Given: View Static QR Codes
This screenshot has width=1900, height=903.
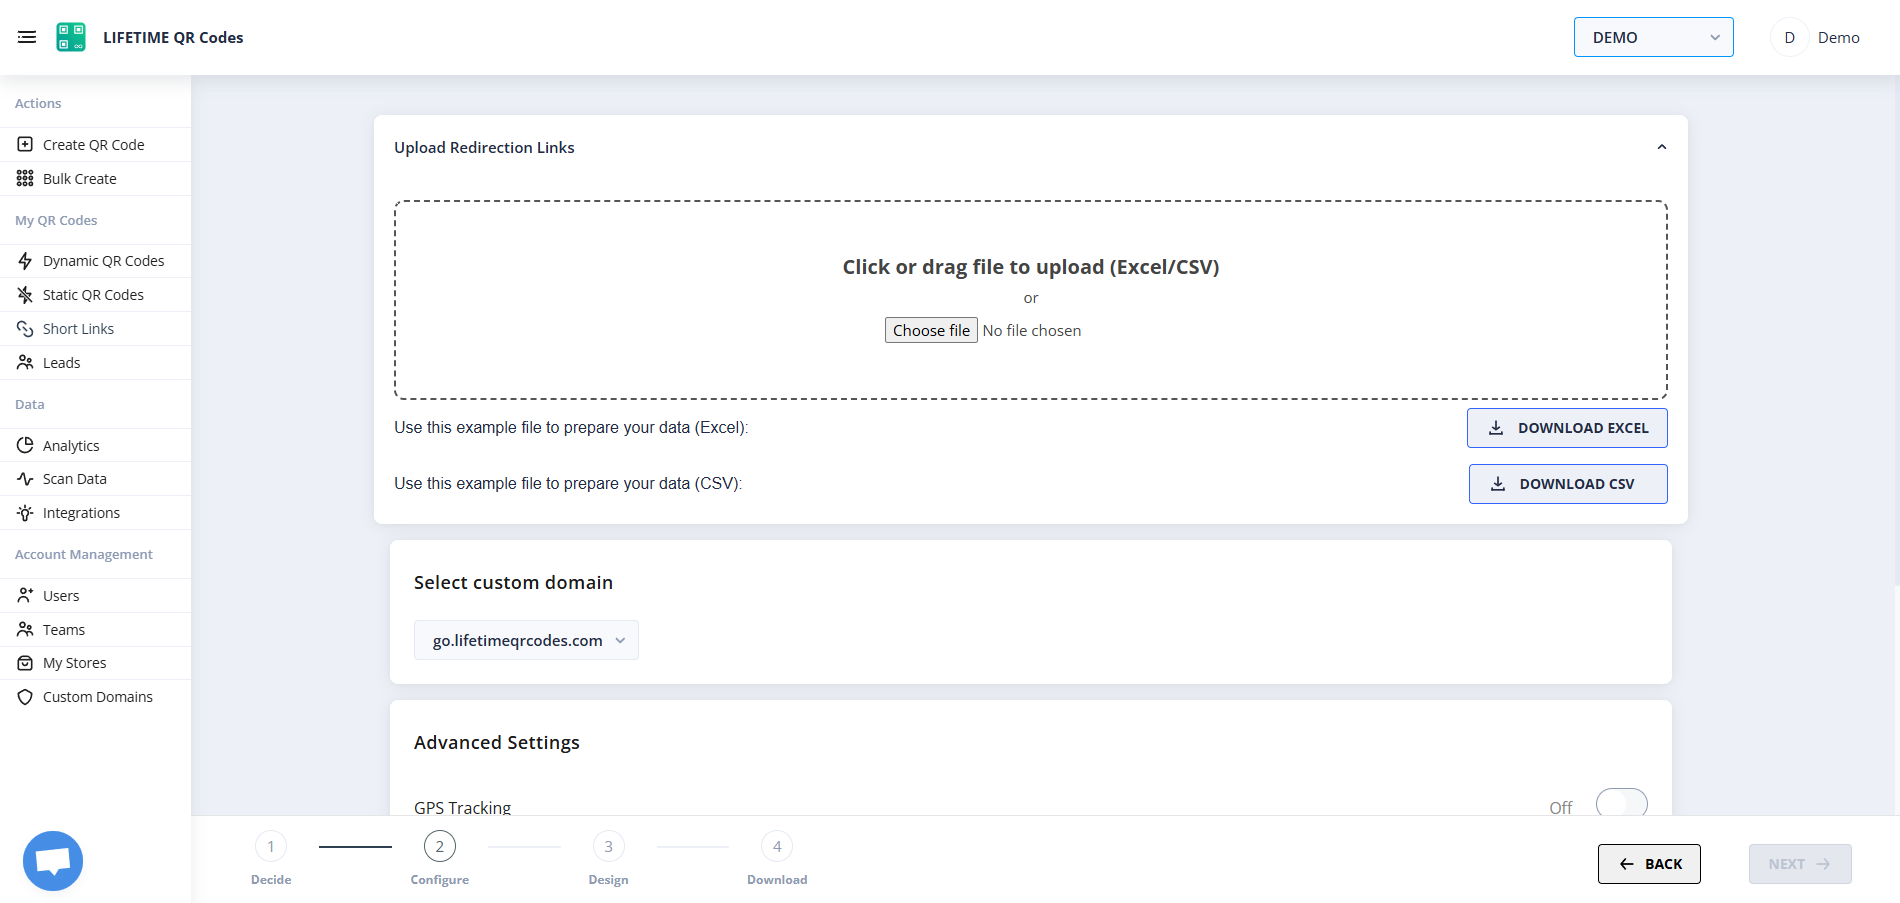Looking at the screenshot, I should pos(93,294).
